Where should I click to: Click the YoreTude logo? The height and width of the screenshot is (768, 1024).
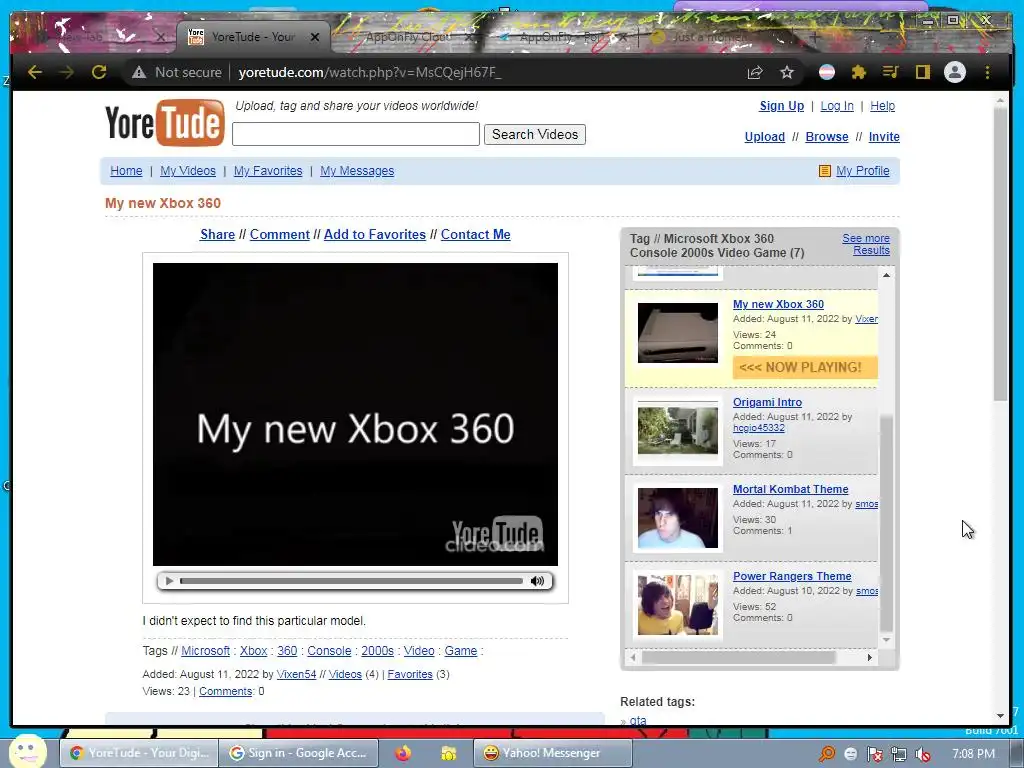click(x=165, y=122)
